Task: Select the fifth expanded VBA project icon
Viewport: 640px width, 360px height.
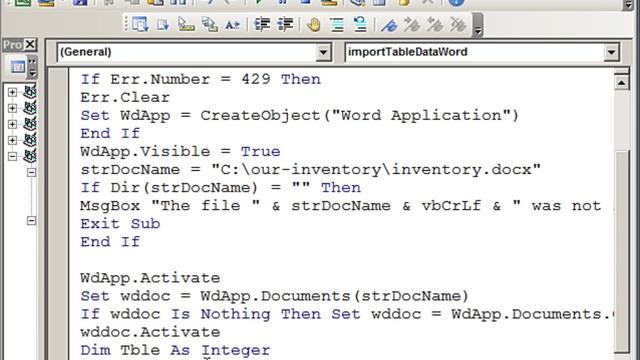Action: pos(29,156)
